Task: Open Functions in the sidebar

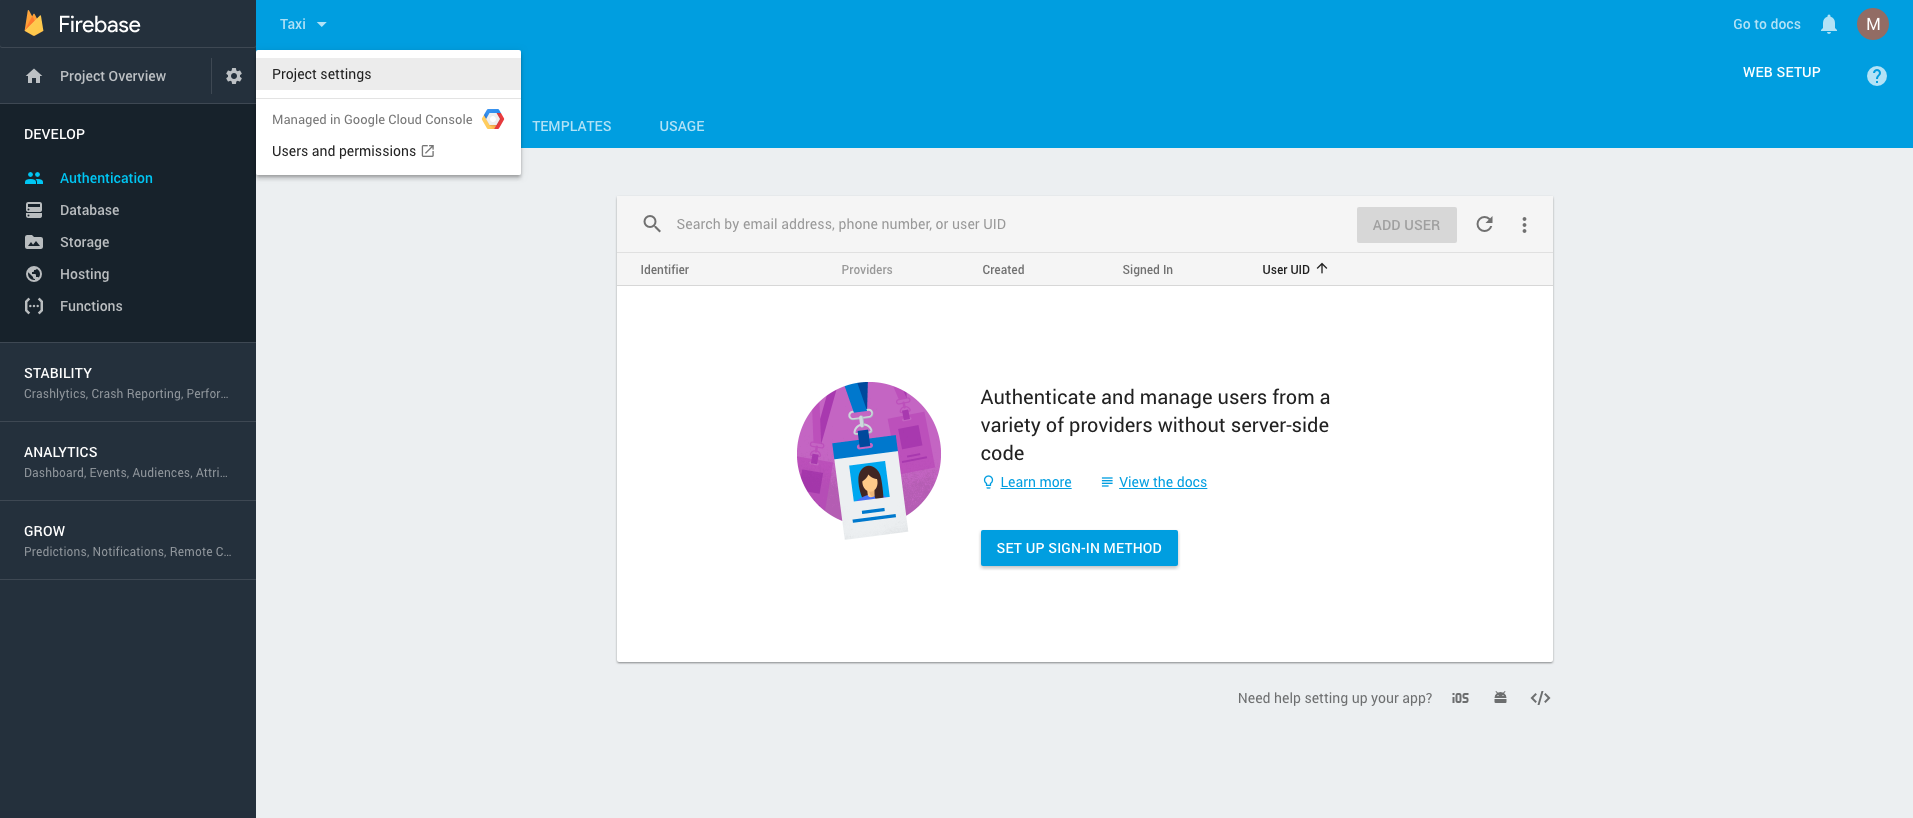Action: (91, 306)
